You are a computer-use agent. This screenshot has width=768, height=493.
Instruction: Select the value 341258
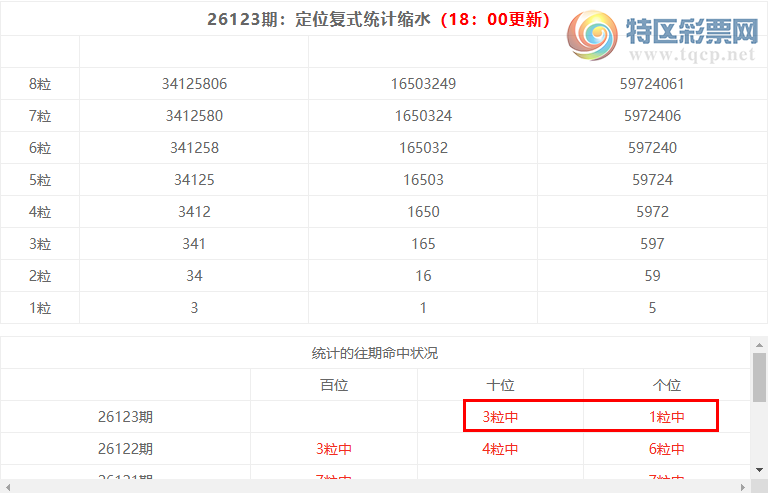point(194,148)
